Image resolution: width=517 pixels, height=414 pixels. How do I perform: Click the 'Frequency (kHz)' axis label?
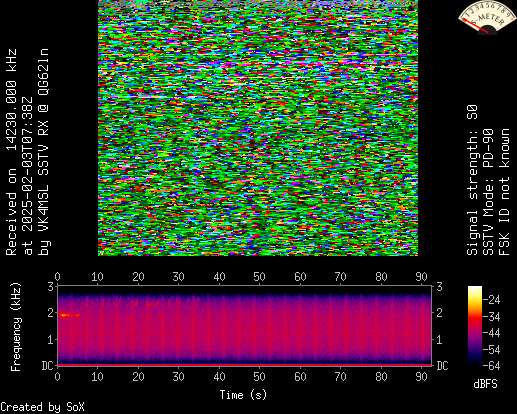point(16,327)
